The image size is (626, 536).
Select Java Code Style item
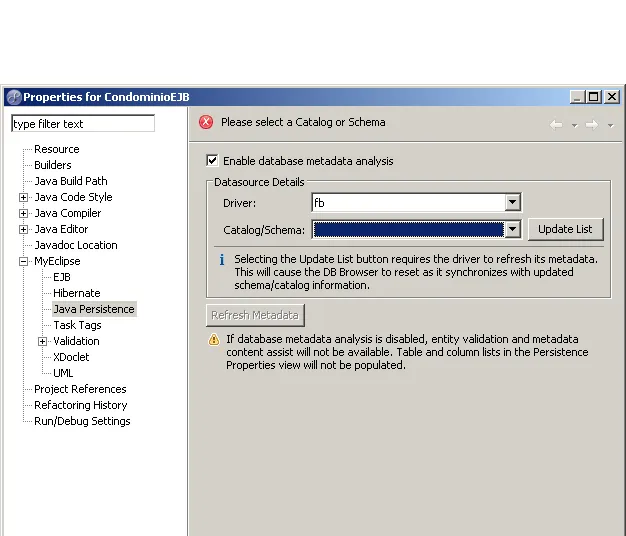(73, 197)
